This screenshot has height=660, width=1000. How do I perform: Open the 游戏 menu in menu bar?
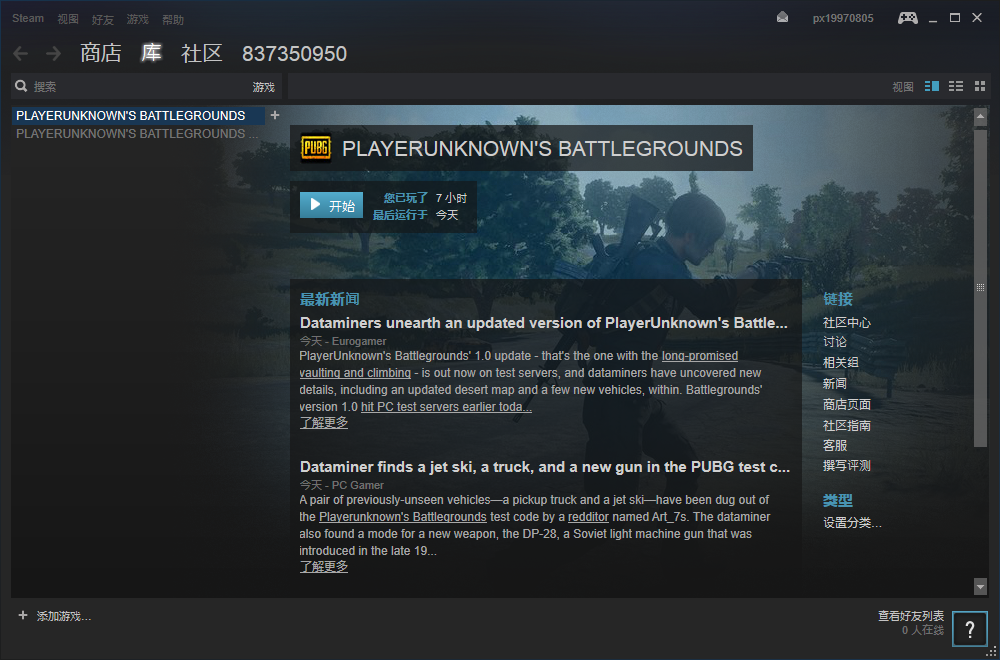pyautogui.click(x=137, y=19)
